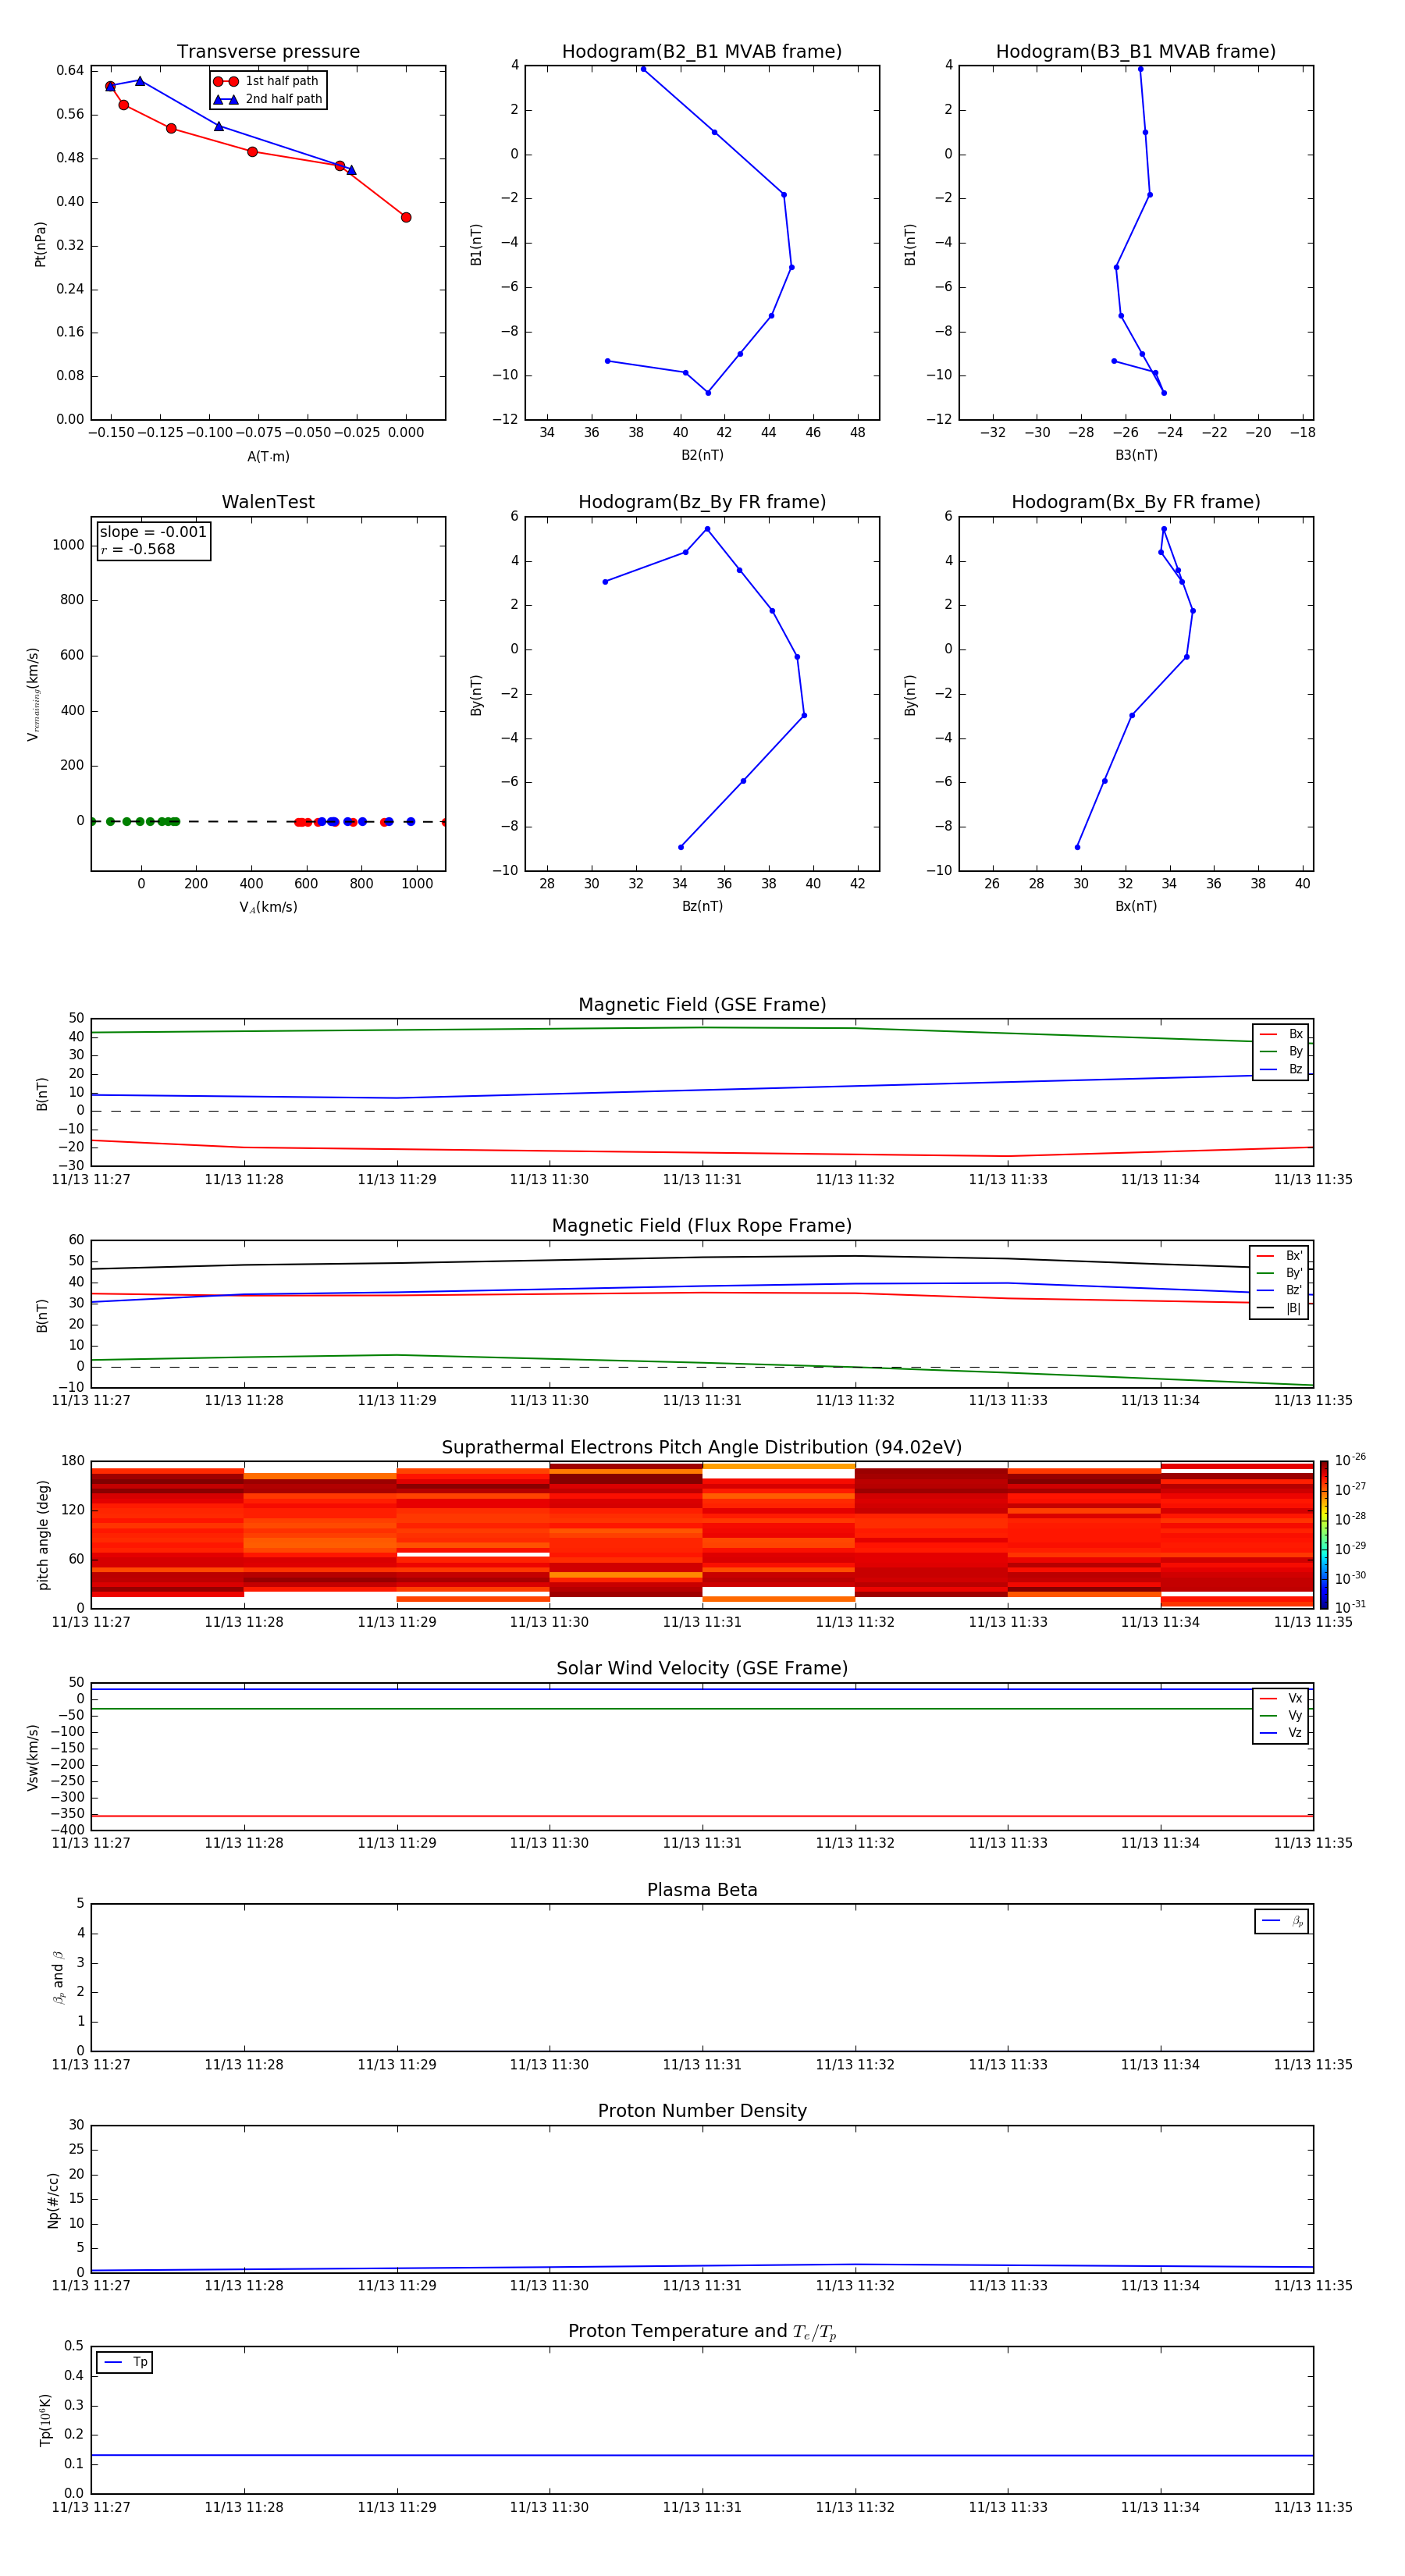
Task: Click the 'slope = -0.001' annotation
Action: tap(153, 532)
